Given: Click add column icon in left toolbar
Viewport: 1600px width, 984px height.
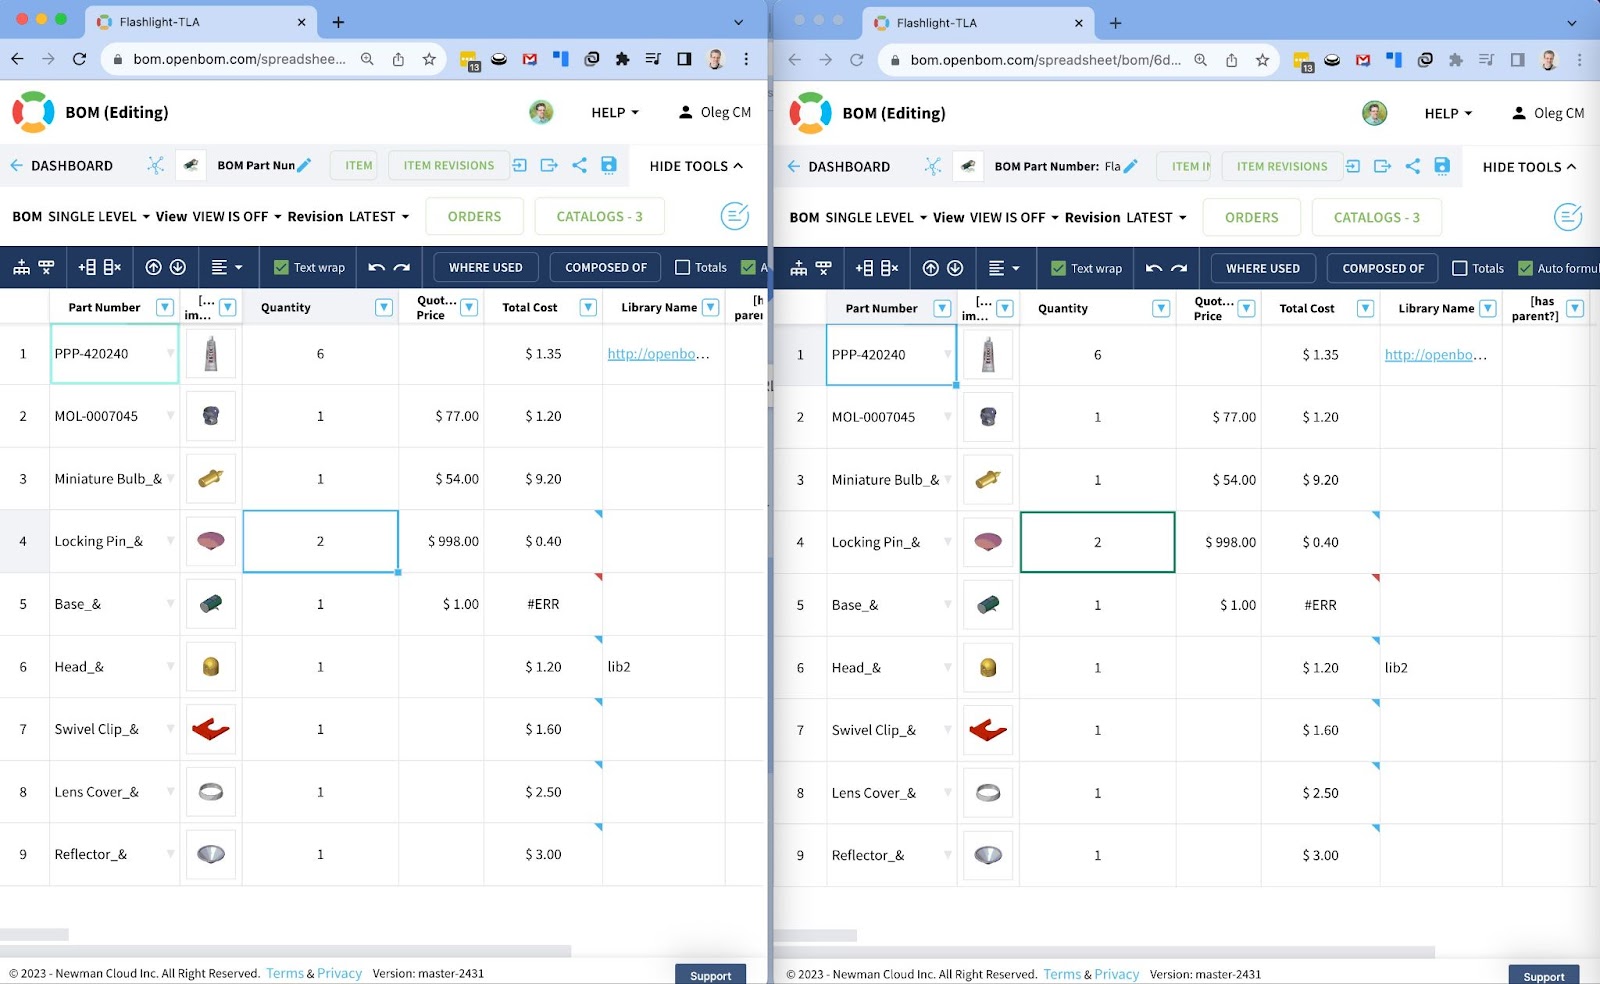Looking at the screenshot, I should pyautogui.click(x=87, y=267).
